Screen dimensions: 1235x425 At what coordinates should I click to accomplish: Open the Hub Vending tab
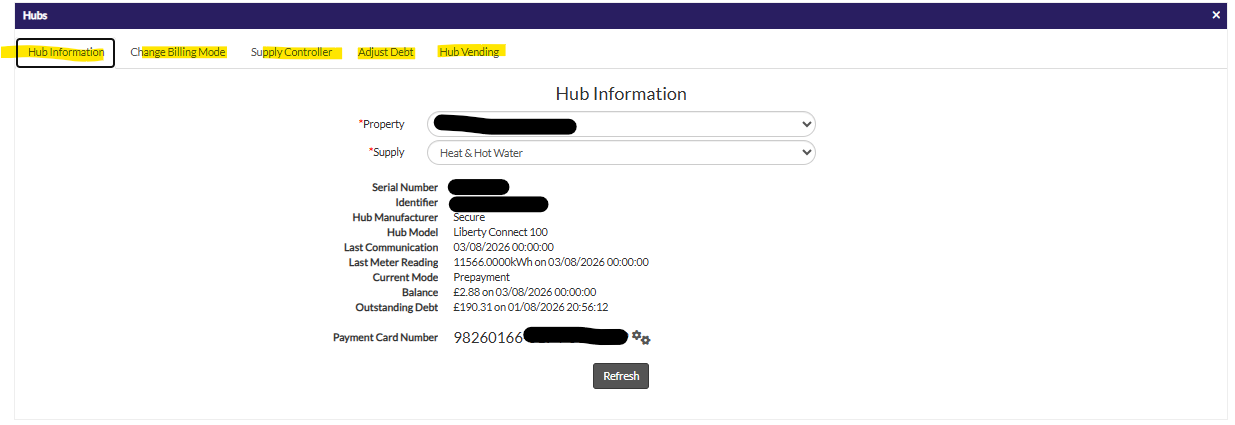click(469, 52)
